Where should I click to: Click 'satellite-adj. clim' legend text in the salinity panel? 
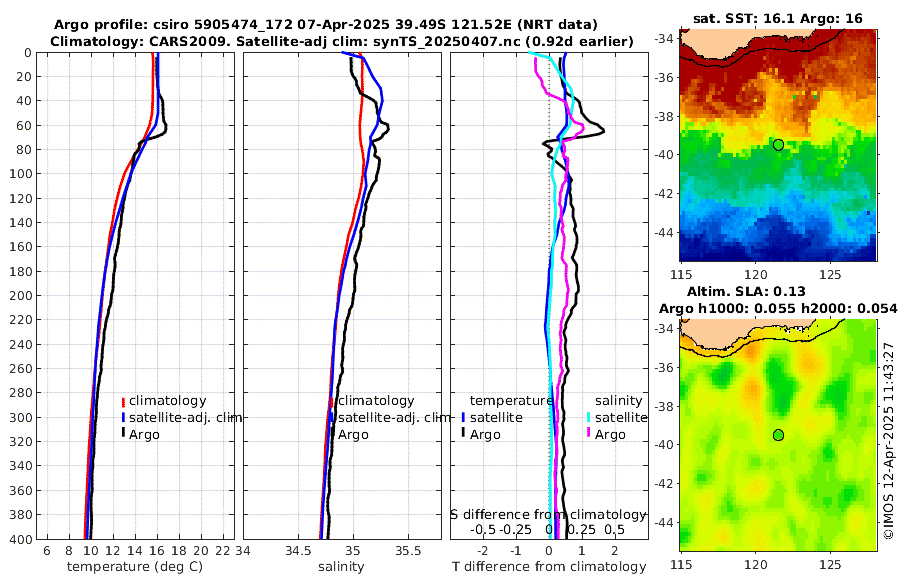(x=394, y=417)
